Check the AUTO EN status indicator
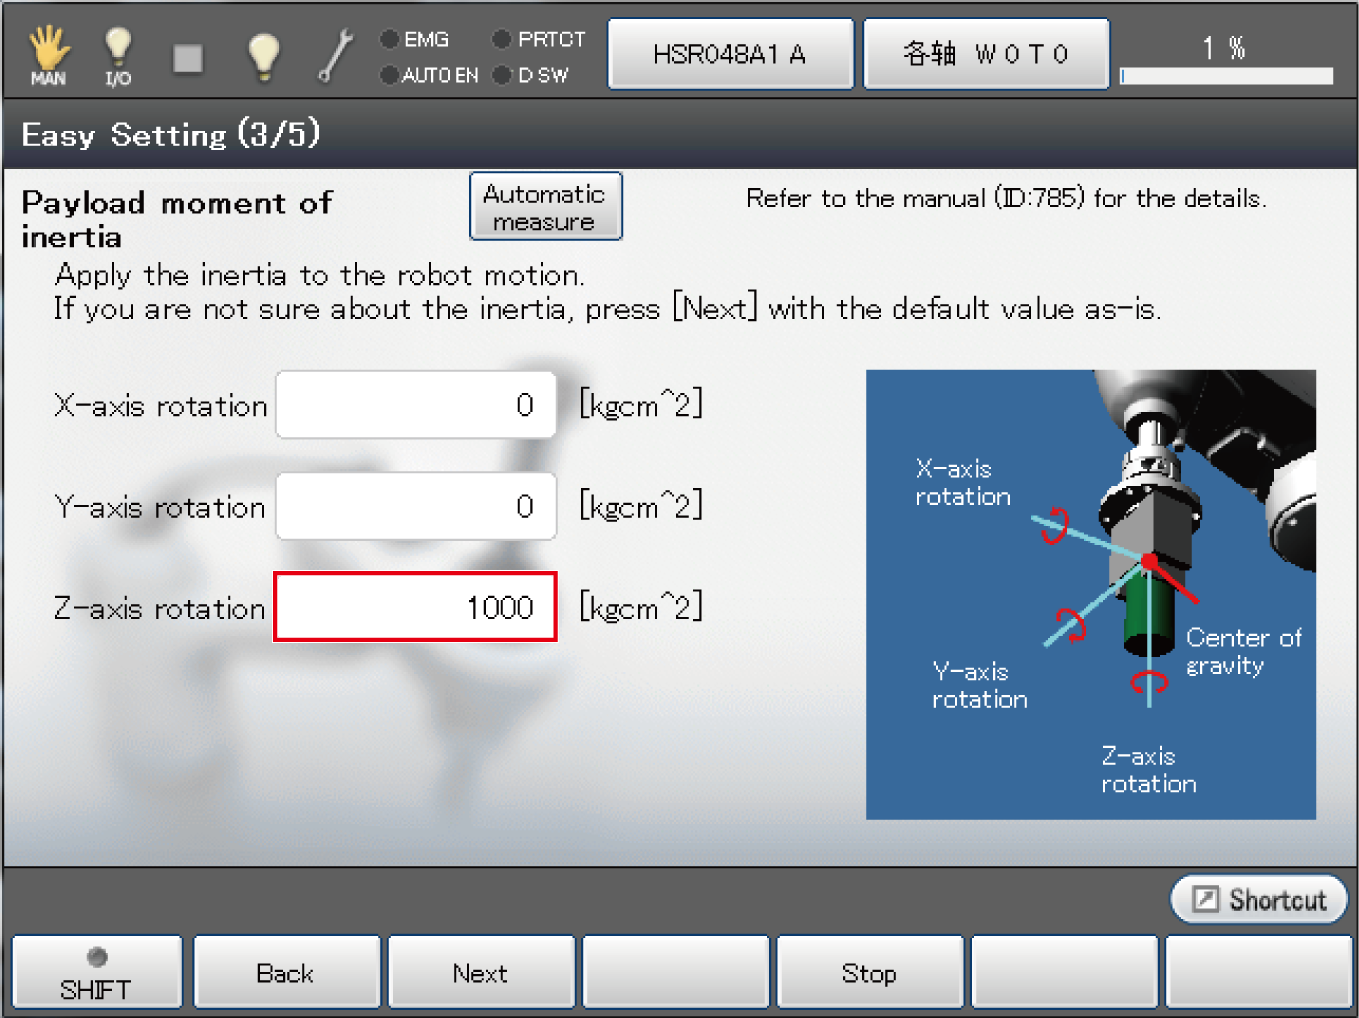 coord(430,75)
